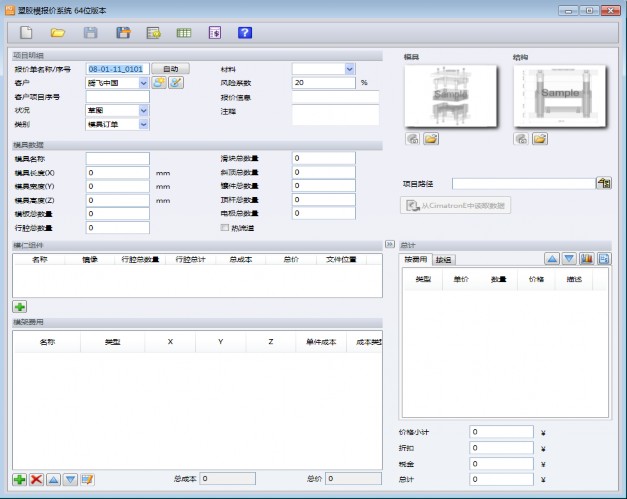Expand the 状况 dropdown
The image size is (627, 499).
point(144,110)
